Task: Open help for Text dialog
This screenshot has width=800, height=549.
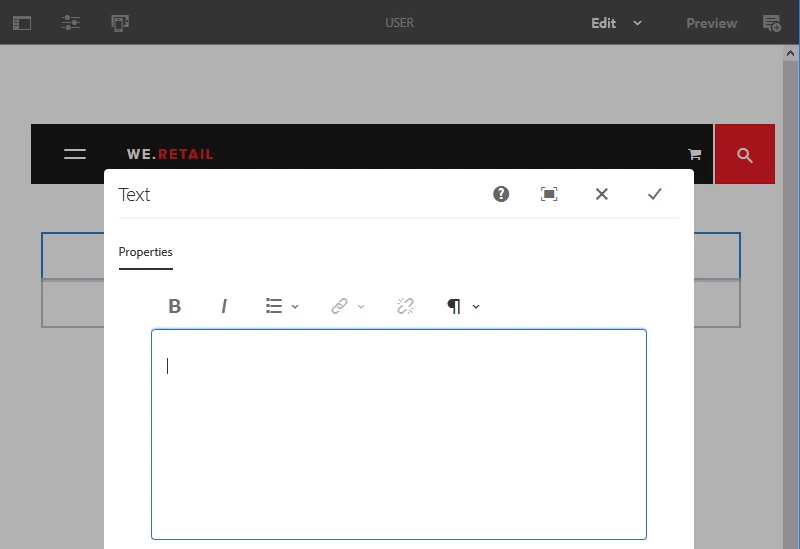Action: (501, 194)
